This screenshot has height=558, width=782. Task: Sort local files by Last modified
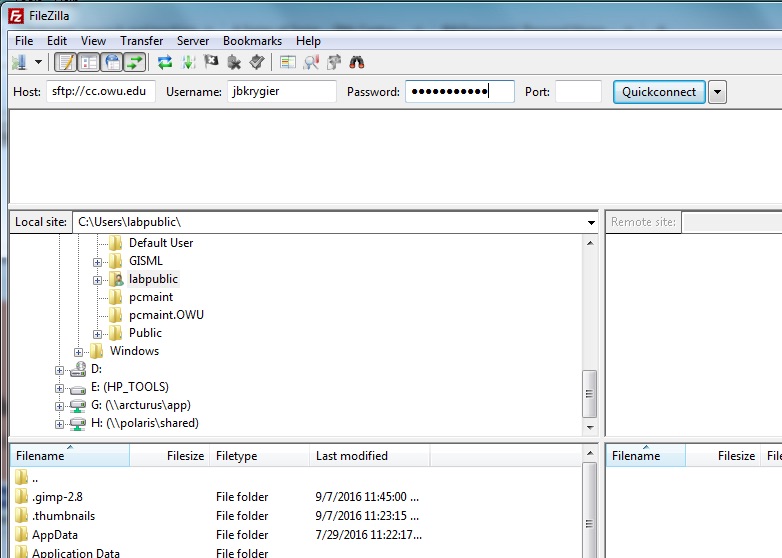pos(370,455)
